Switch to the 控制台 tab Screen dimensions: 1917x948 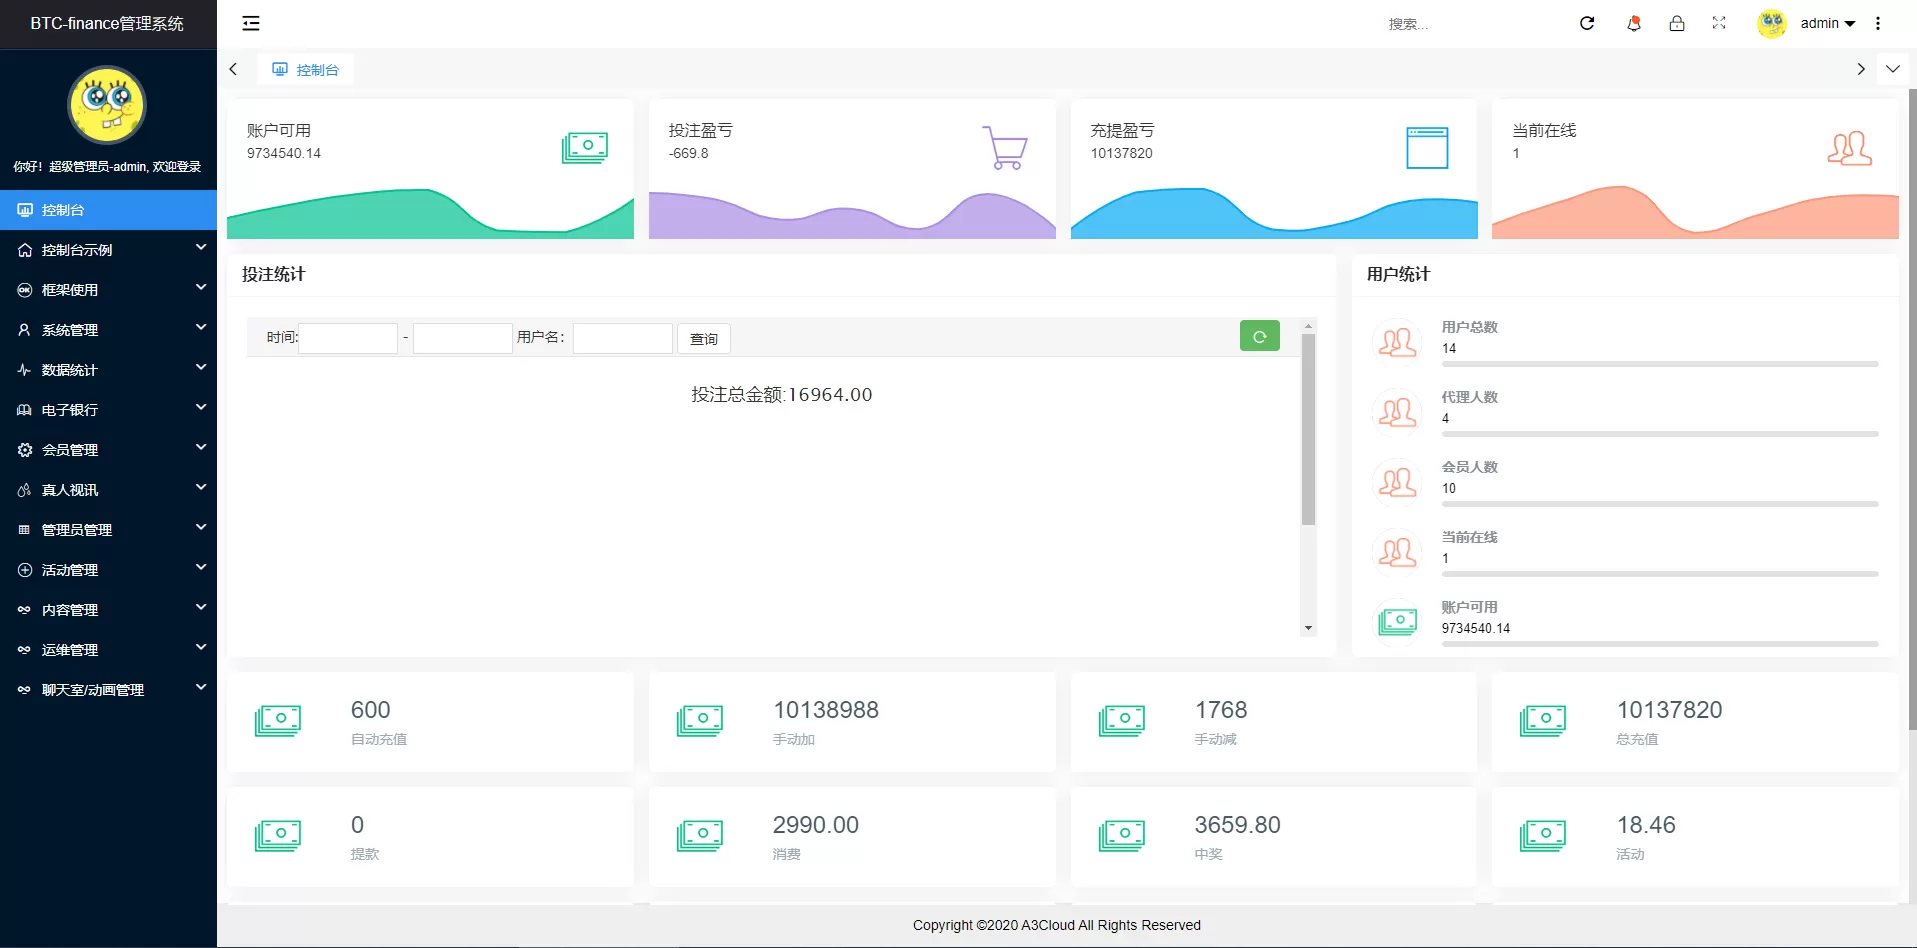click(x=306, y=69)
